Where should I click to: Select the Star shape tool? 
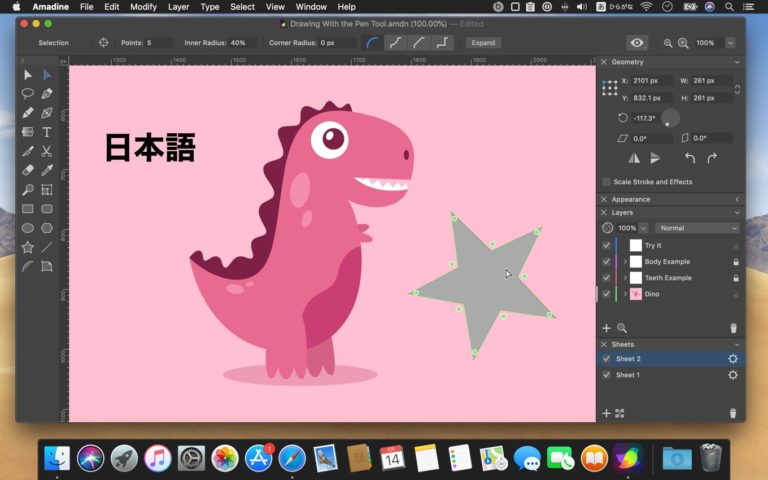[x=28, y=247]
